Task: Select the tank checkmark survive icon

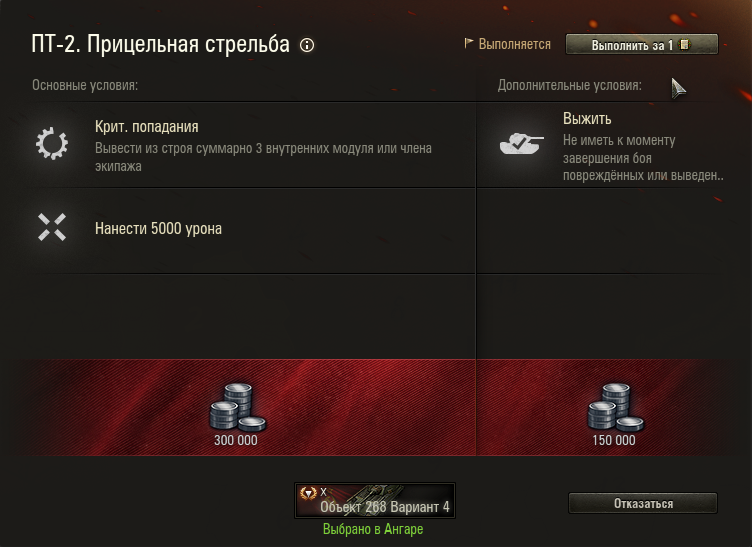Action: click(x=522, y=143)
